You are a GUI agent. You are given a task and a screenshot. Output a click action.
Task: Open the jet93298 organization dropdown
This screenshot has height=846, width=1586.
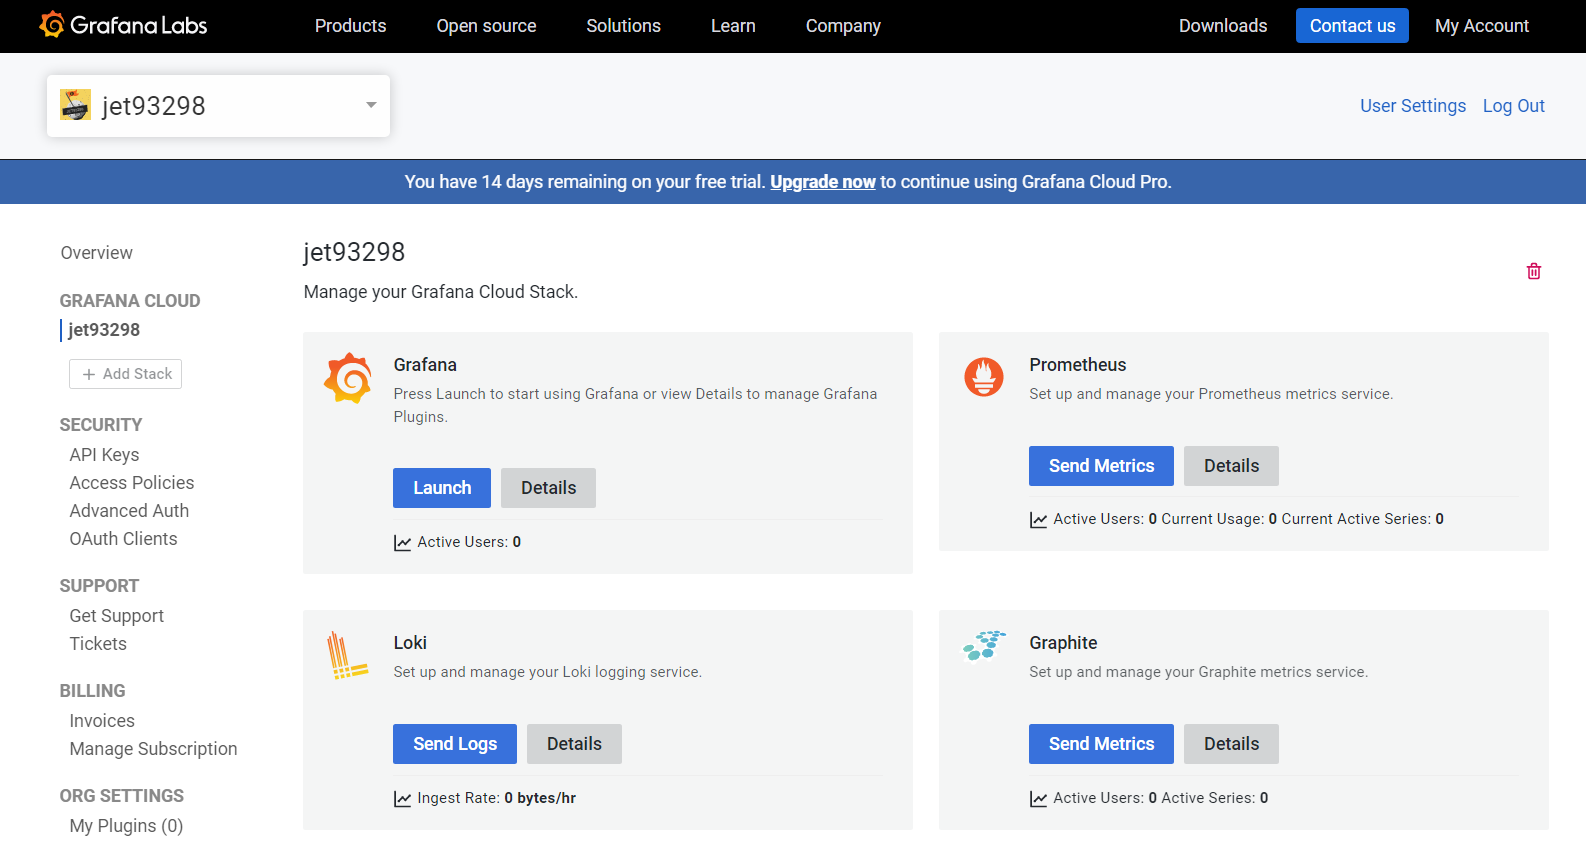(218, 106)
